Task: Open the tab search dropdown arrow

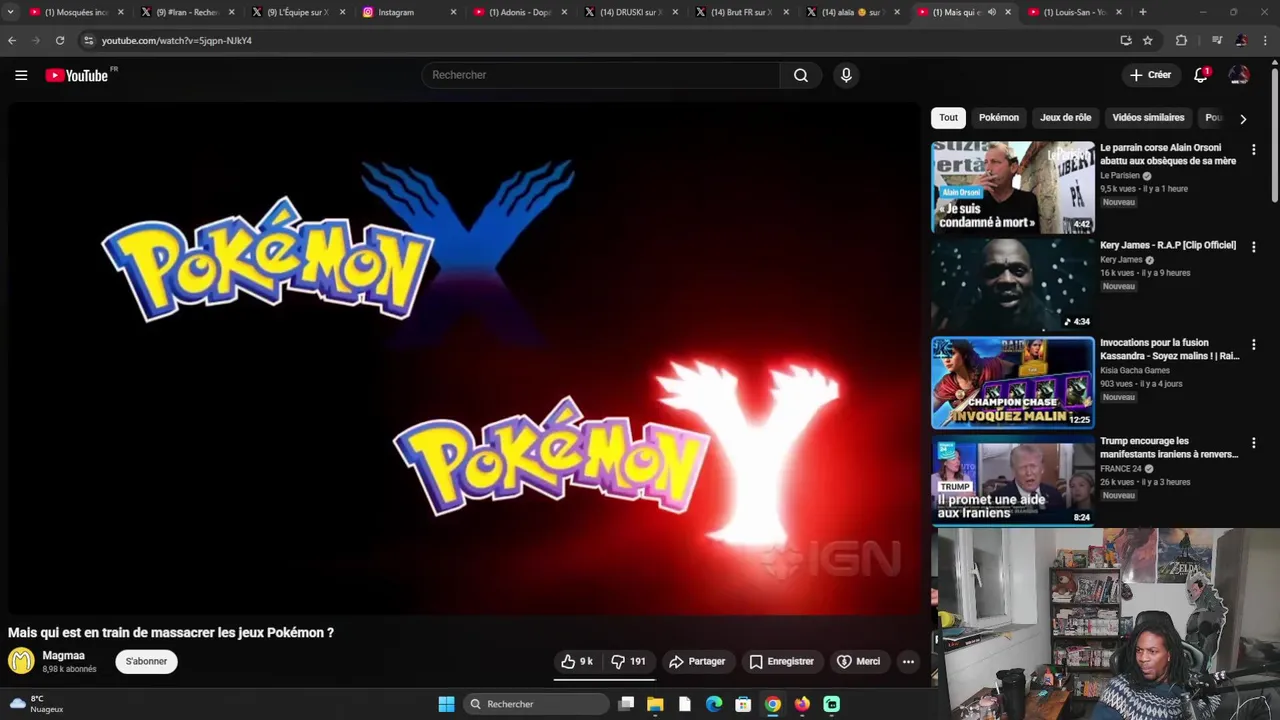Action: pos(10,12)
